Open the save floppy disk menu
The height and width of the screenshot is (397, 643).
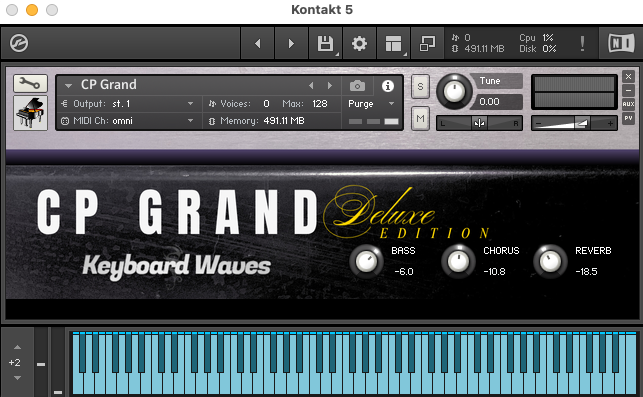point(326,43)
